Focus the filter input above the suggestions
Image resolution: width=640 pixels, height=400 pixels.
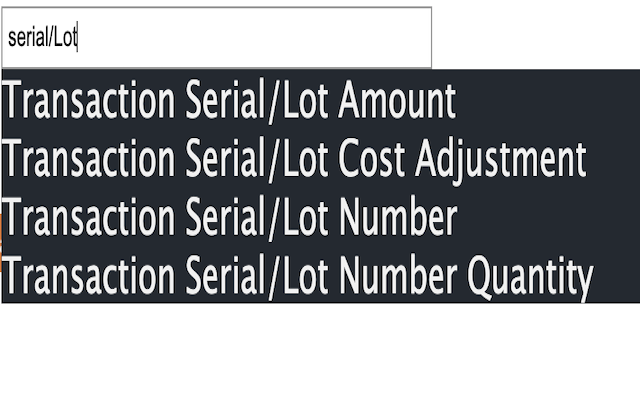(217, 38)
